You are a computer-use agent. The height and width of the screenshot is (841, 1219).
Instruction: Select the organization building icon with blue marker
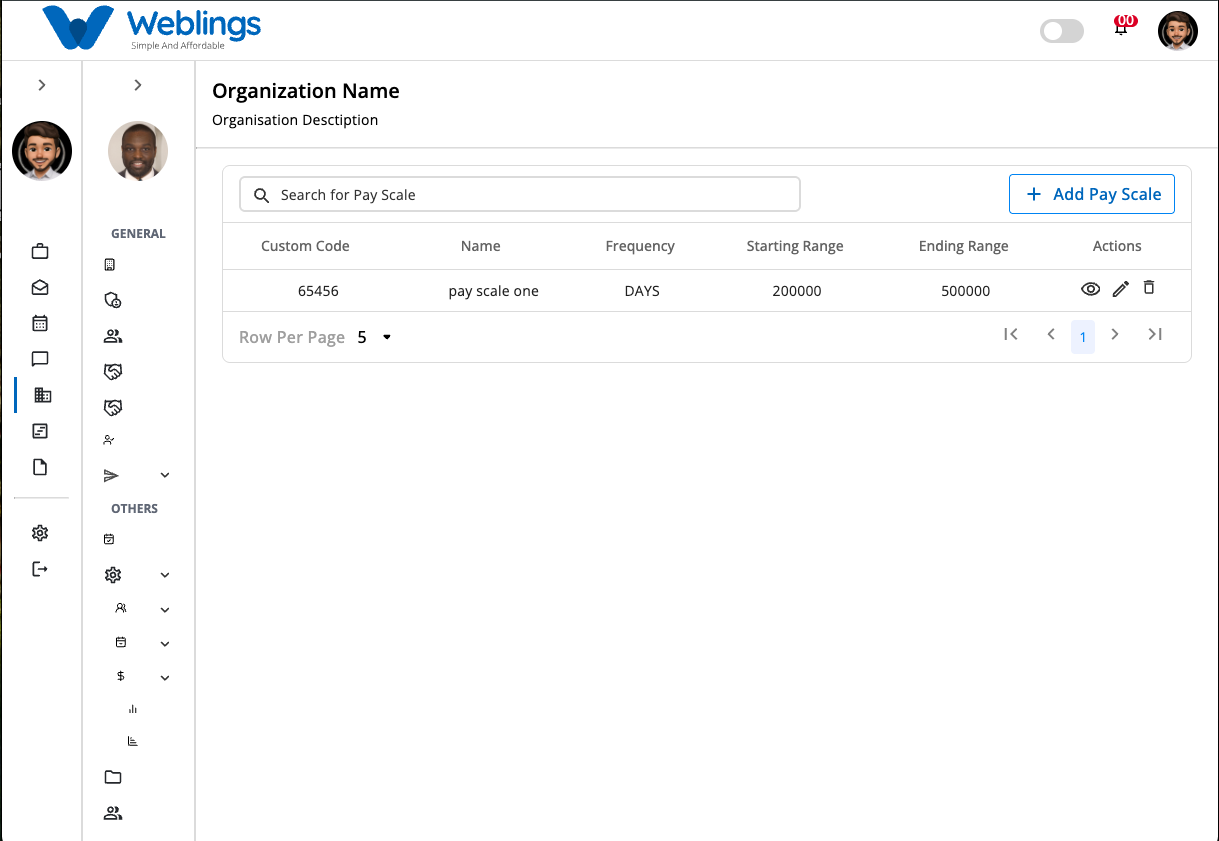pos(42,395)
